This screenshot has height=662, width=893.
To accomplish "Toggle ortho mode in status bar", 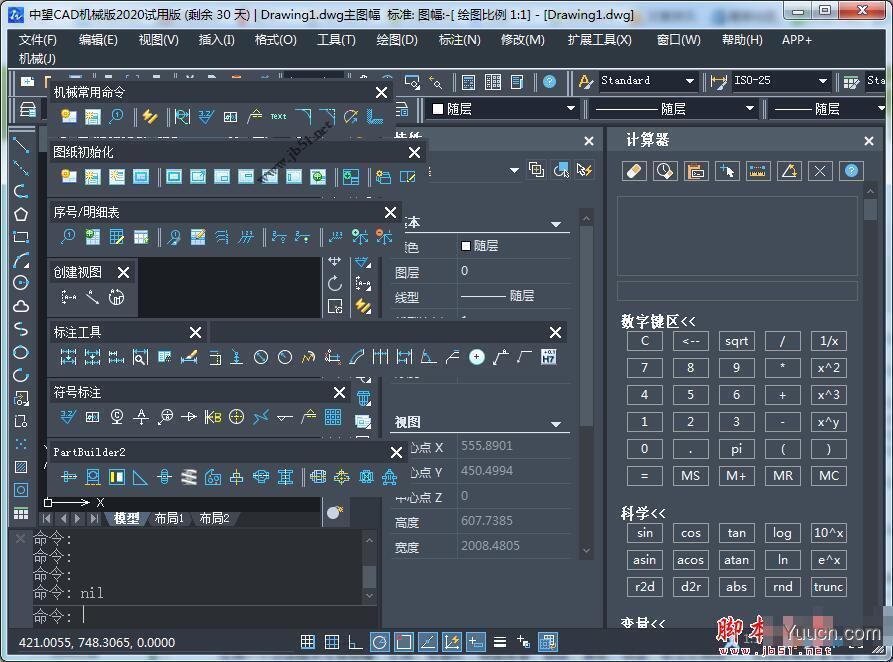I will (x=355, y=642).
